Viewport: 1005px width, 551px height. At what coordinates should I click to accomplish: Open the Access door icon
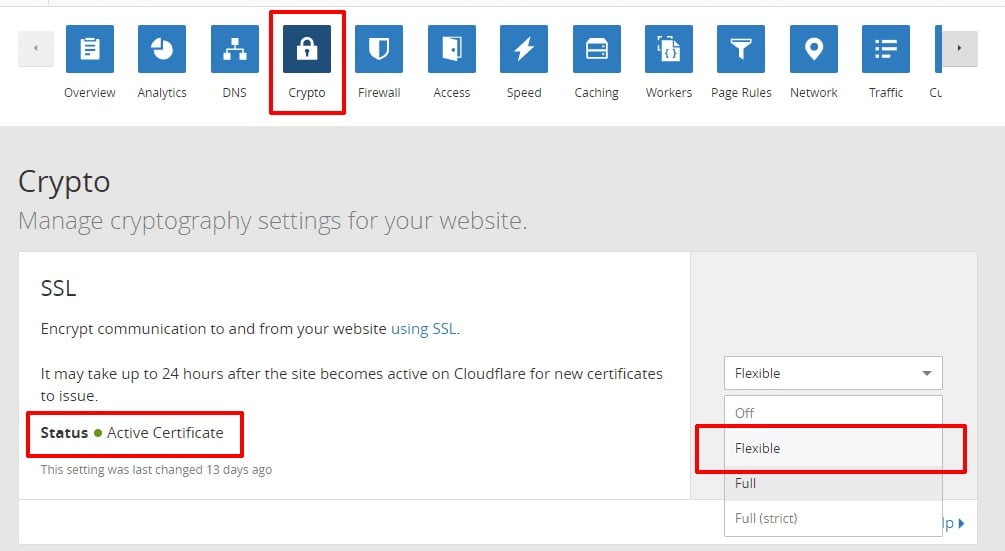(x=452, y=50)
